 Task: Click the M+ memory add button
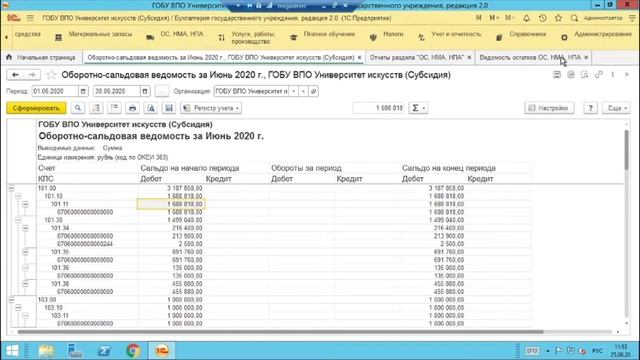coord(494,18)
